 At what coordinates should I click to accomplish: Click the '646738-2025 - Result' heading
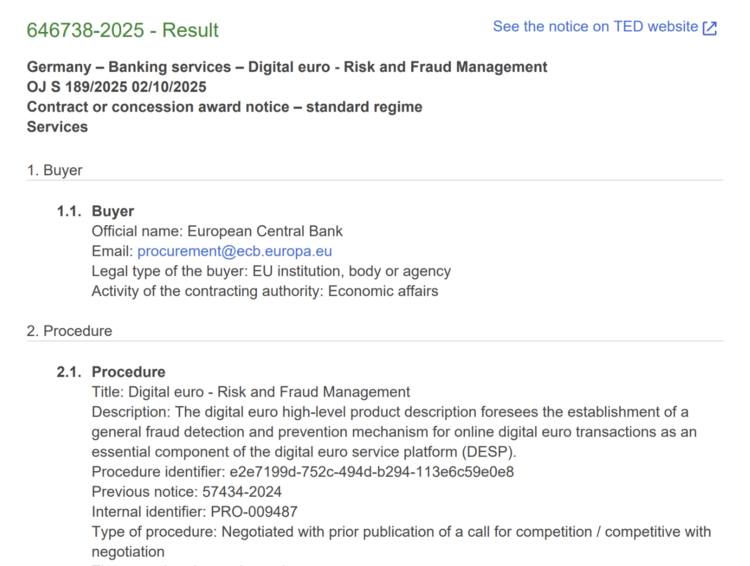122,30
